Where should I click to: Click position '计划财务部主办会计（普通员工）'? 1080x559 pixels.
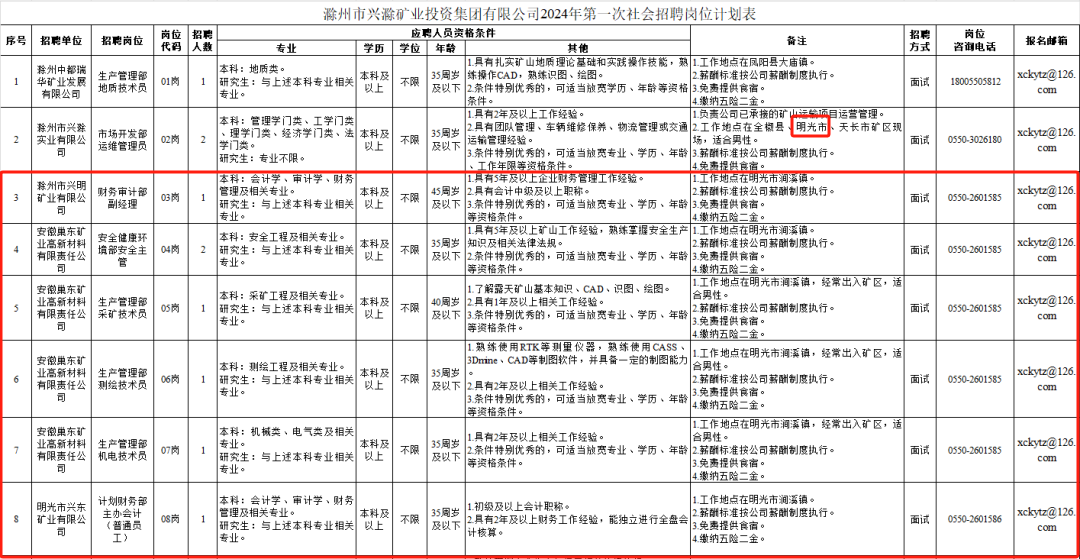[123, 520]
